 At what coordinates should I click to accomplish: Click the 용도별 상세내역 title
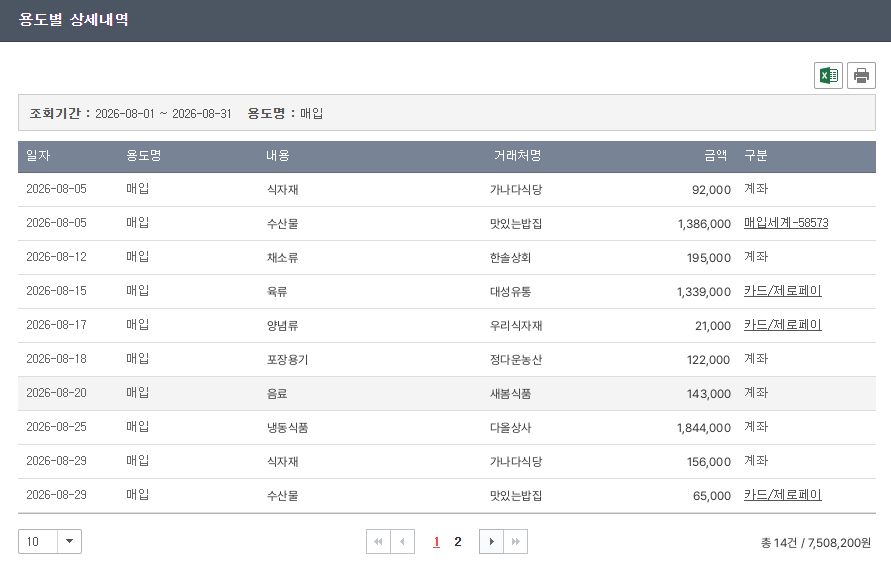click(73, 19)
